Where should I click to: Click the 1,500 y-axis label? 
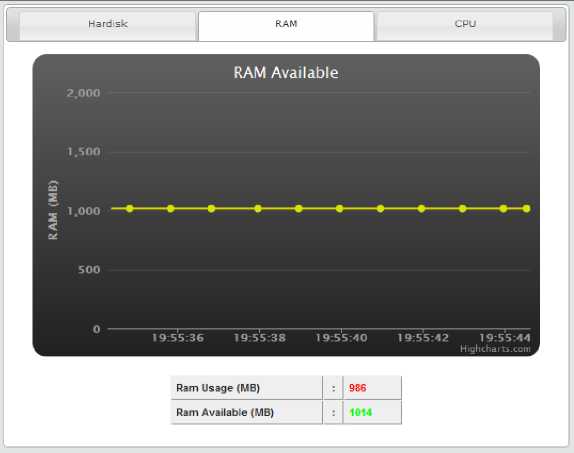pos(83,152)
